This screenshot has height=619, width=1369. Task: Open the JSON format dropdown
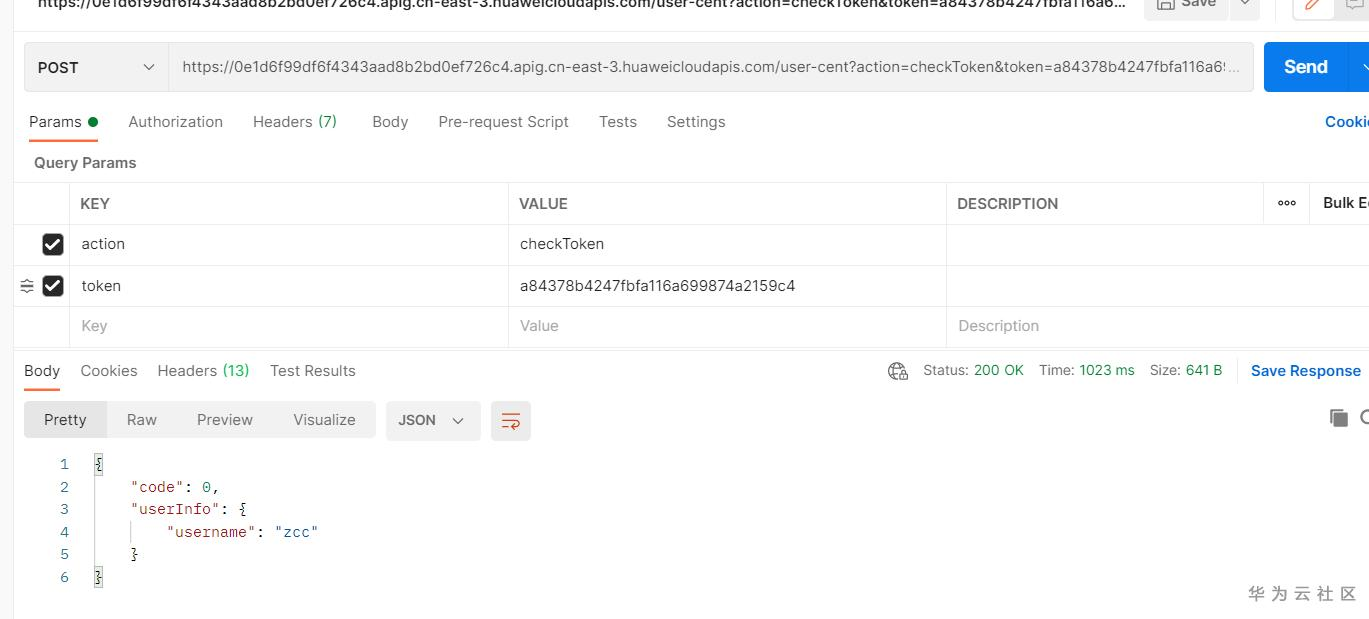pyautogui.click(x=433, y=420)
